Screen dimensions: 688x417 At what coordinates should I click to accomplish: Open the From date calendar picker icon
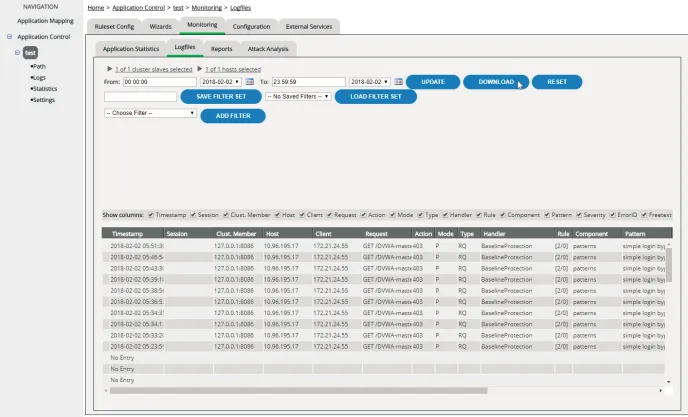250,82
